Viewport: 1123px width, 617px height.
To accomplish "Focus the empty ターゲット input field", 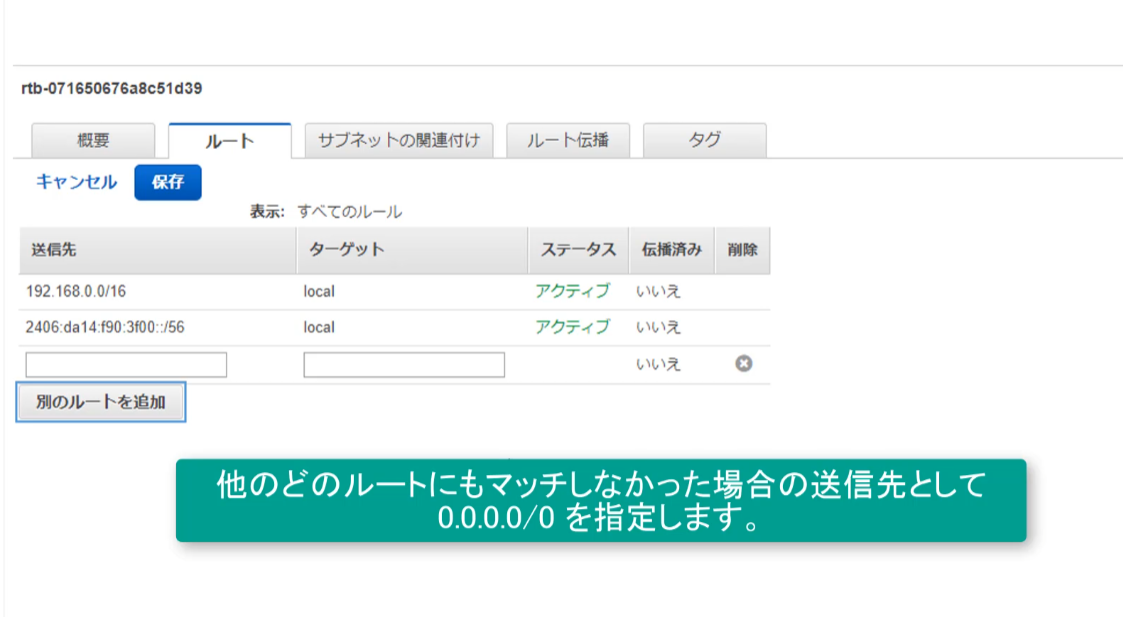I will 404,365.
